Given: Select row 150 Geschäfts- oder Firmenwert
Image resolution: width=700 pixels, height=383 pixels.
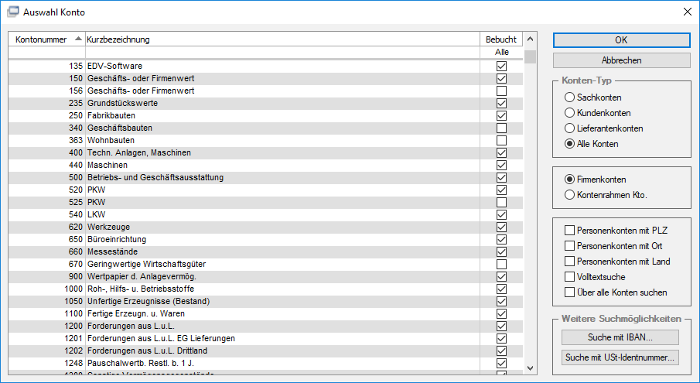Looking at the screenshot, I should pos(266,79).
